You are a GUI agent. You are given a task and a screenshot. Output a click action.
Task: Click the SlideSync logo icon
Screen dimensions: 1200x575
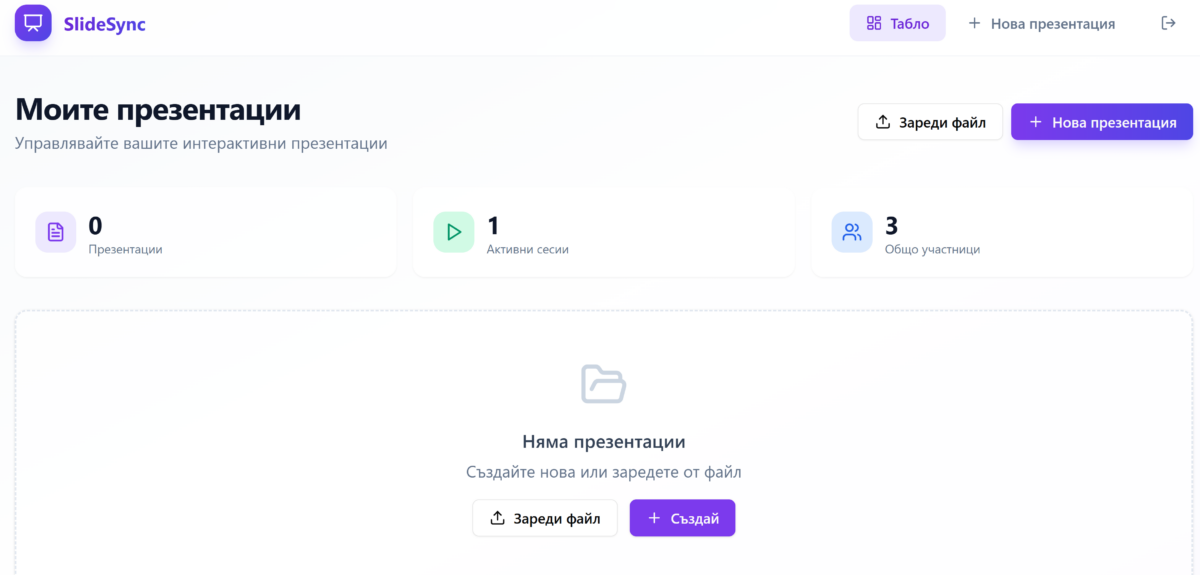point(33,23)
